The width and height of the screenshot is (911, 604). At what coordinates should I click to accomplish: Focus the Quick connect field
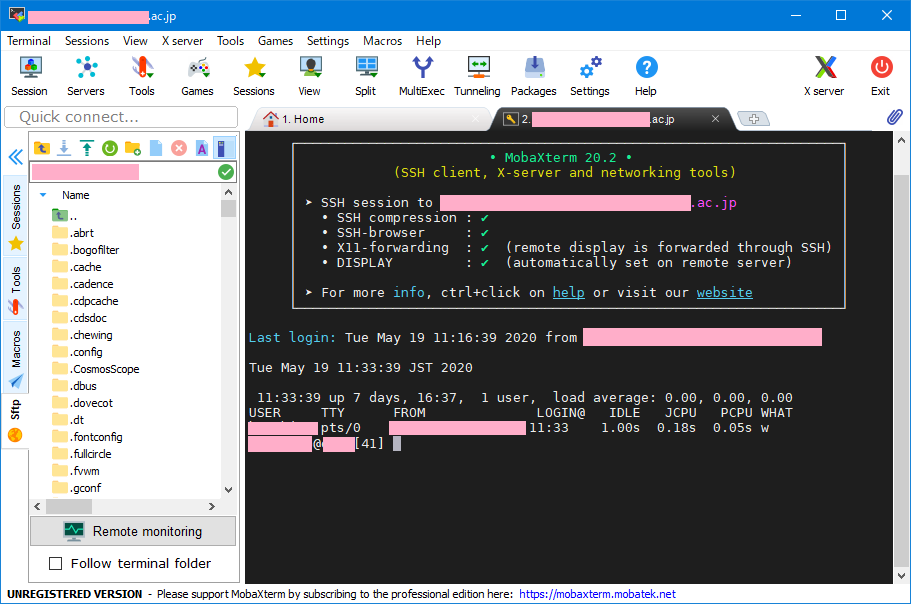(x=121, y=117)
